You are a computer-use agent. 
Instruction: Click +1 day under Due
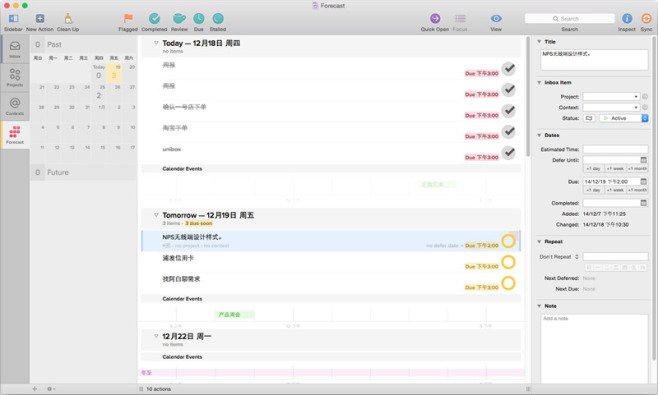(593, 190)
